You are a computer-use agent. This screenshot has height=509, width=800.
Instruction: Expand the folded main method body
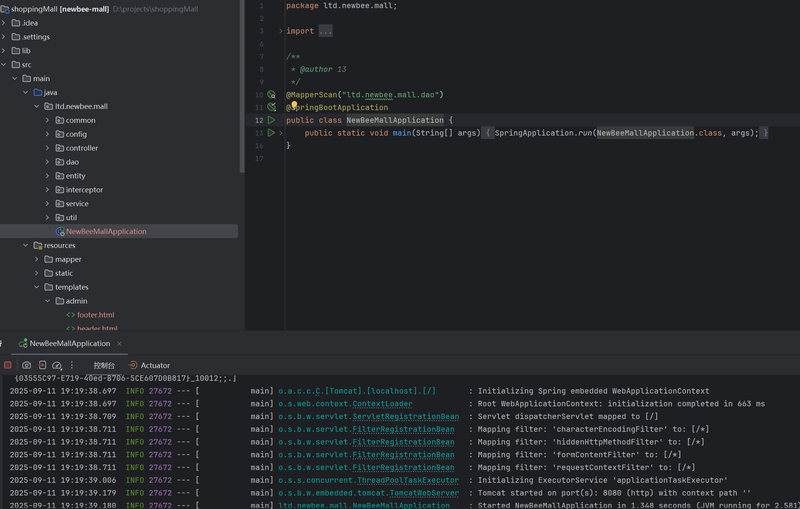281,133
